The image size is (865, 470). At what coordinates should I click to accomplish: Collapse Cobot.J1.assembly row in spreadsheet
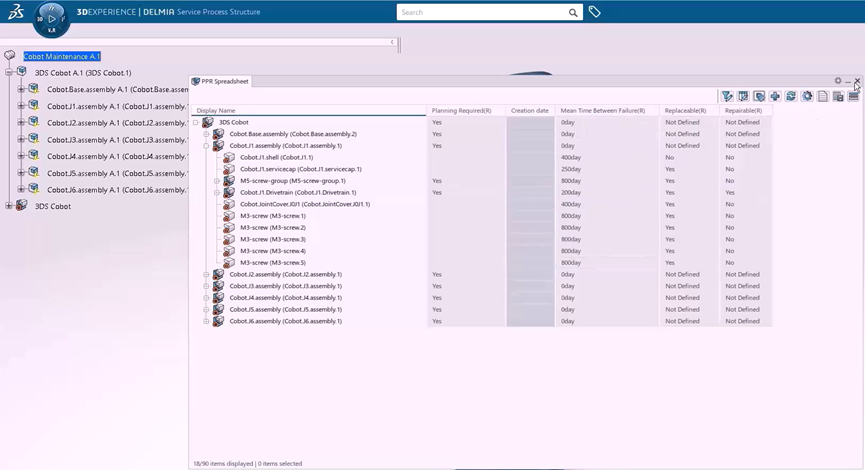[206, 146]
